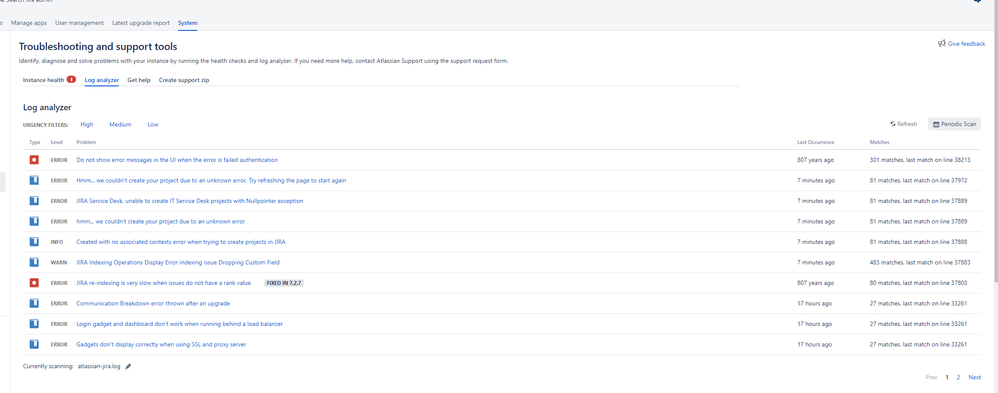Viewport: 998px width, 393px height.
Task: Click the 'FIXED IN 7.2.7' label
Action: 284,283
